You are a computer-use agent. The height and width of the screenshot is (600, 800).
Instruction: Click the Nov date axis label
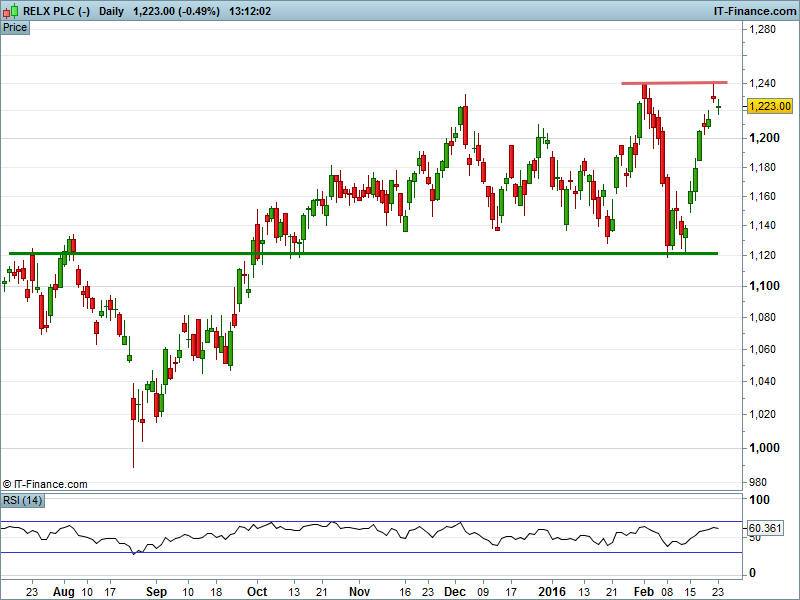click(x=359, y=591)
